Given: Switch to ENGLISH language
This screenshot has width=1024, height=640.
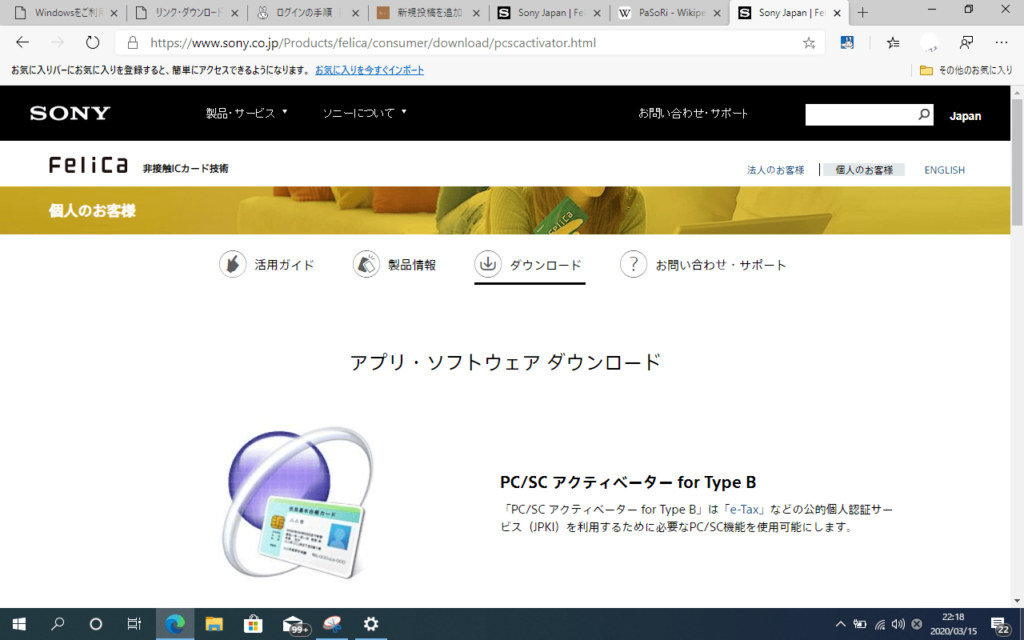Looking at the screenshot, I should point(944,170).
